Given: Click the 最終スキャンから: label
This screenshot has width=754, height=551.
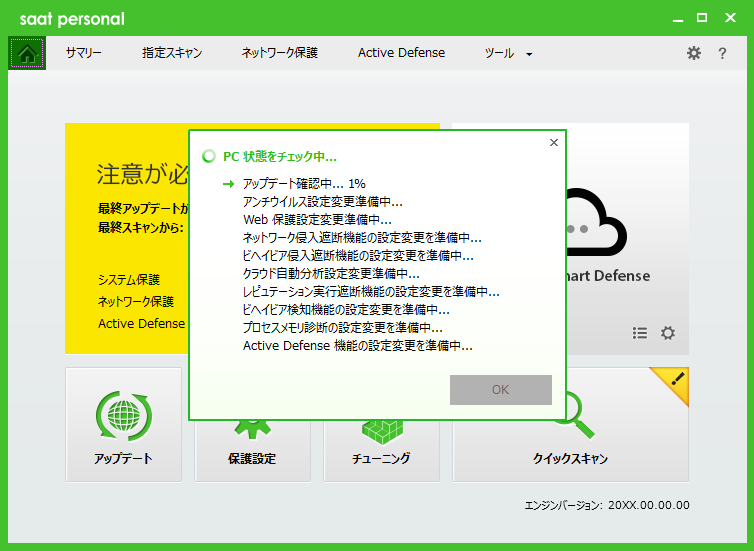Looking at the screenshot, I should click(x=141, y=227).
